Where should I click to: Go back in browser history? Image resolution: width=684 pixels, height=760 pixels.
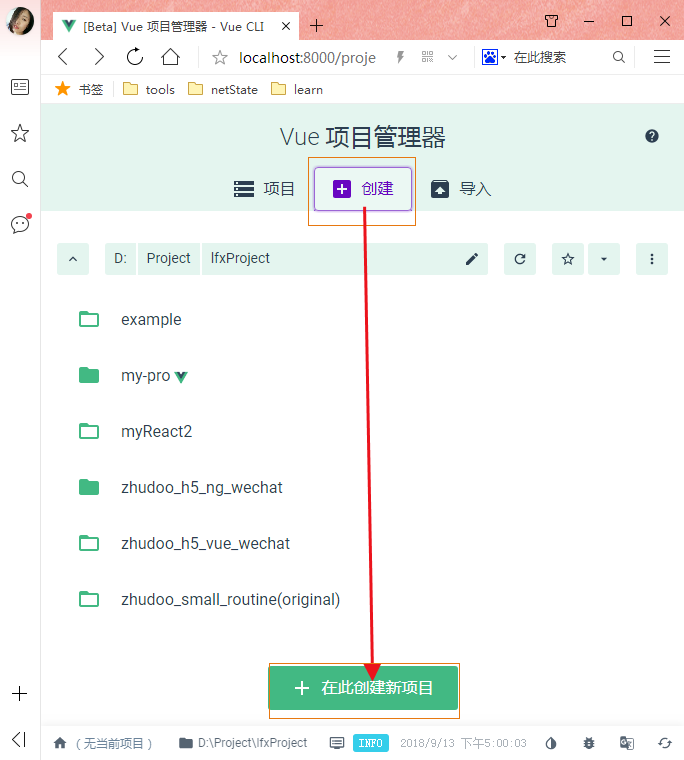[64, 57]
